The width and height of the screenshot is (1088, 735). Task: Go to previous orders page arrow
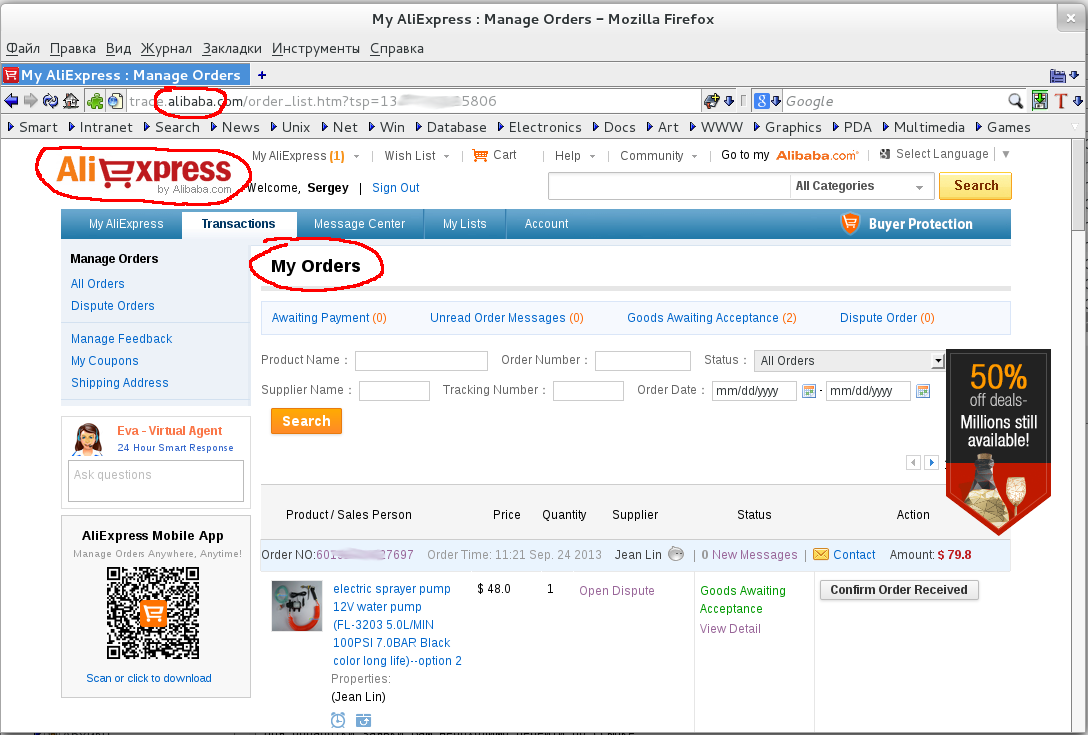(x=913, y=462)
